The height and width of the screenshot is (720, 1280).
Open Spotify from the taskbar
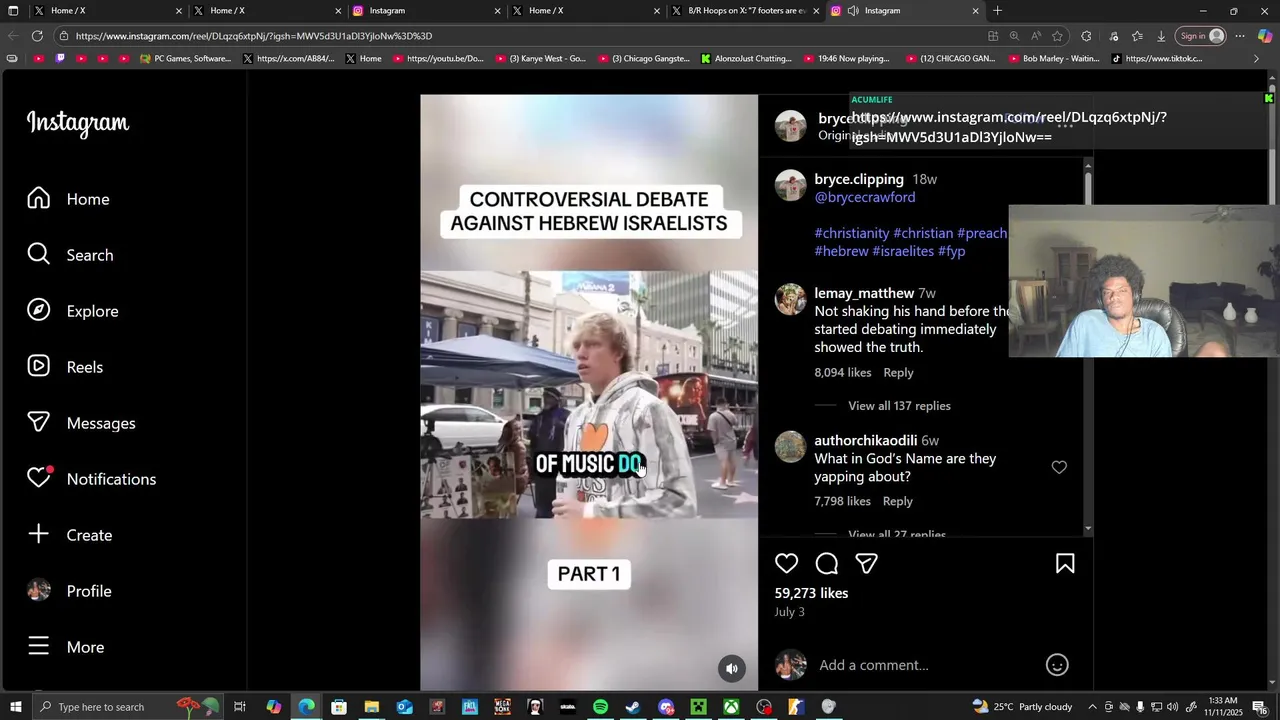pyautogui.click(x=600, y=707)
